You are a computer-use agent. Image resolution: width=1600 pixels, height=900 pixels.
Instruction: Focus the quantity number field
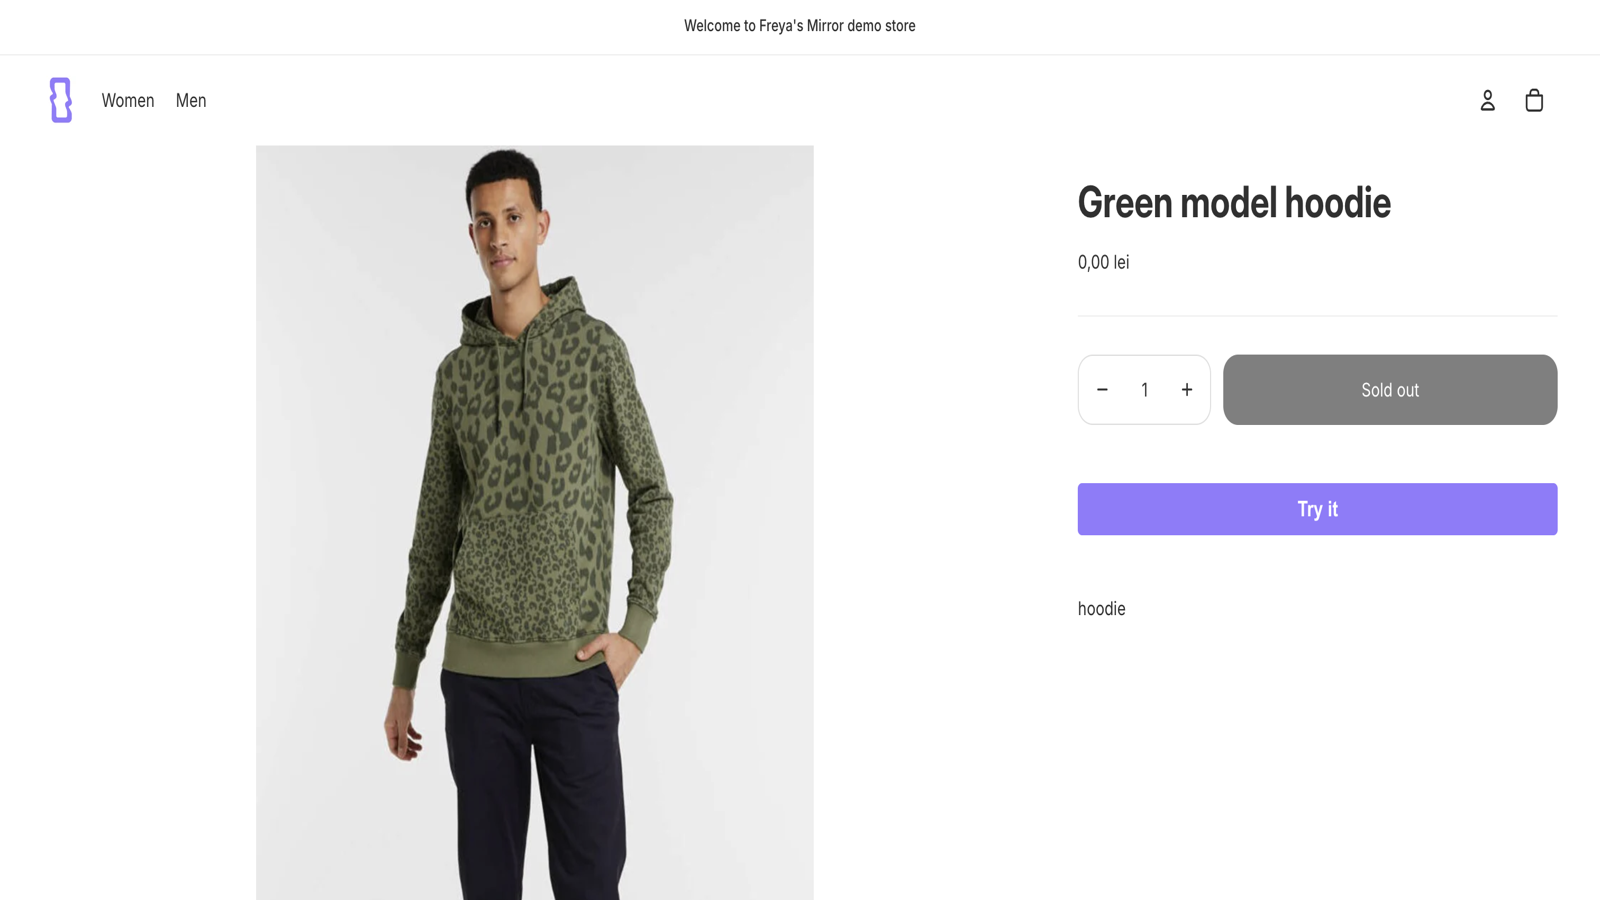point(1144,390)
